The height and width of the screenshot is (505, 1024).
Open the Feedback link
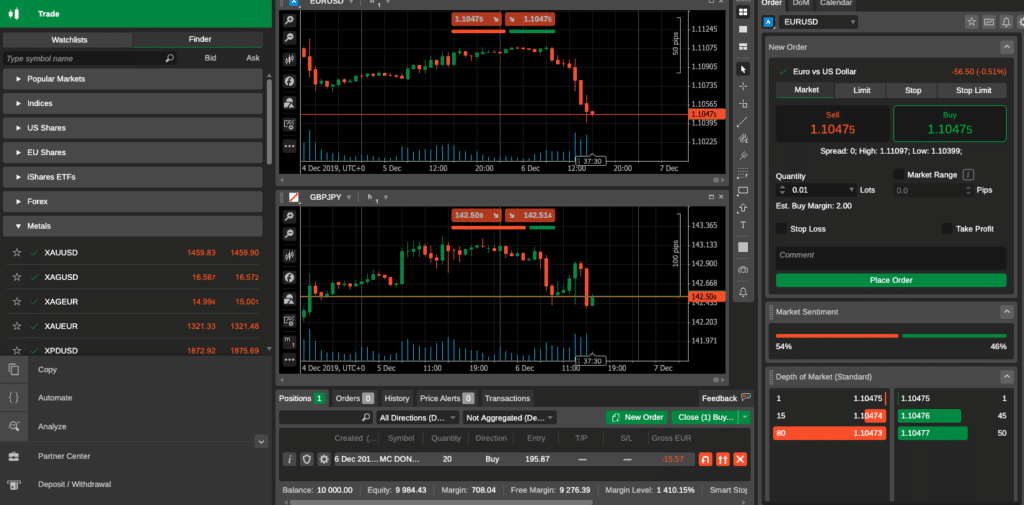(726, 398)
